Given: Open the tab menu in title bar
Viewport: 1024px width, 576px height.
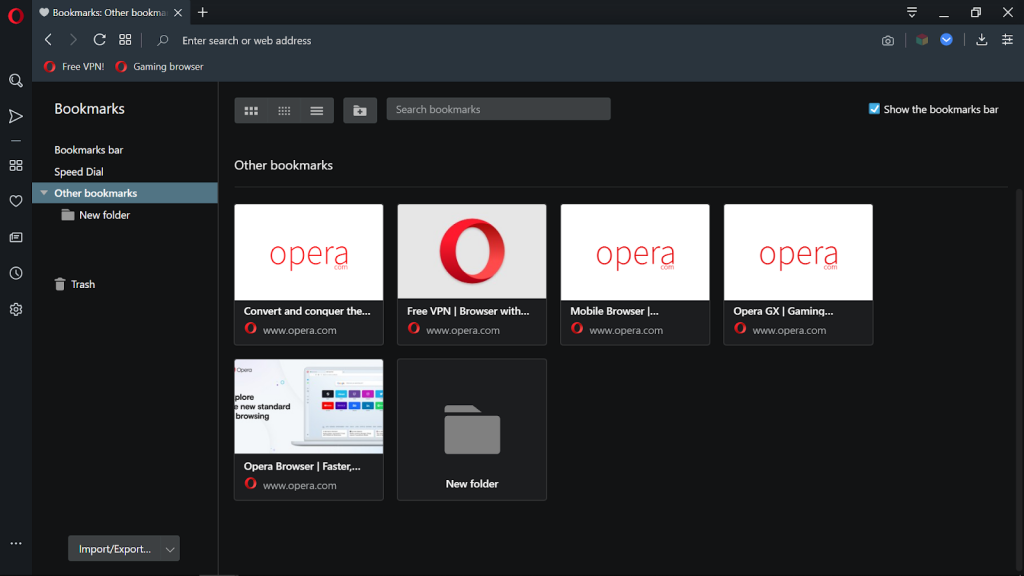Looking at the screenshot, I should click(912, 12).
